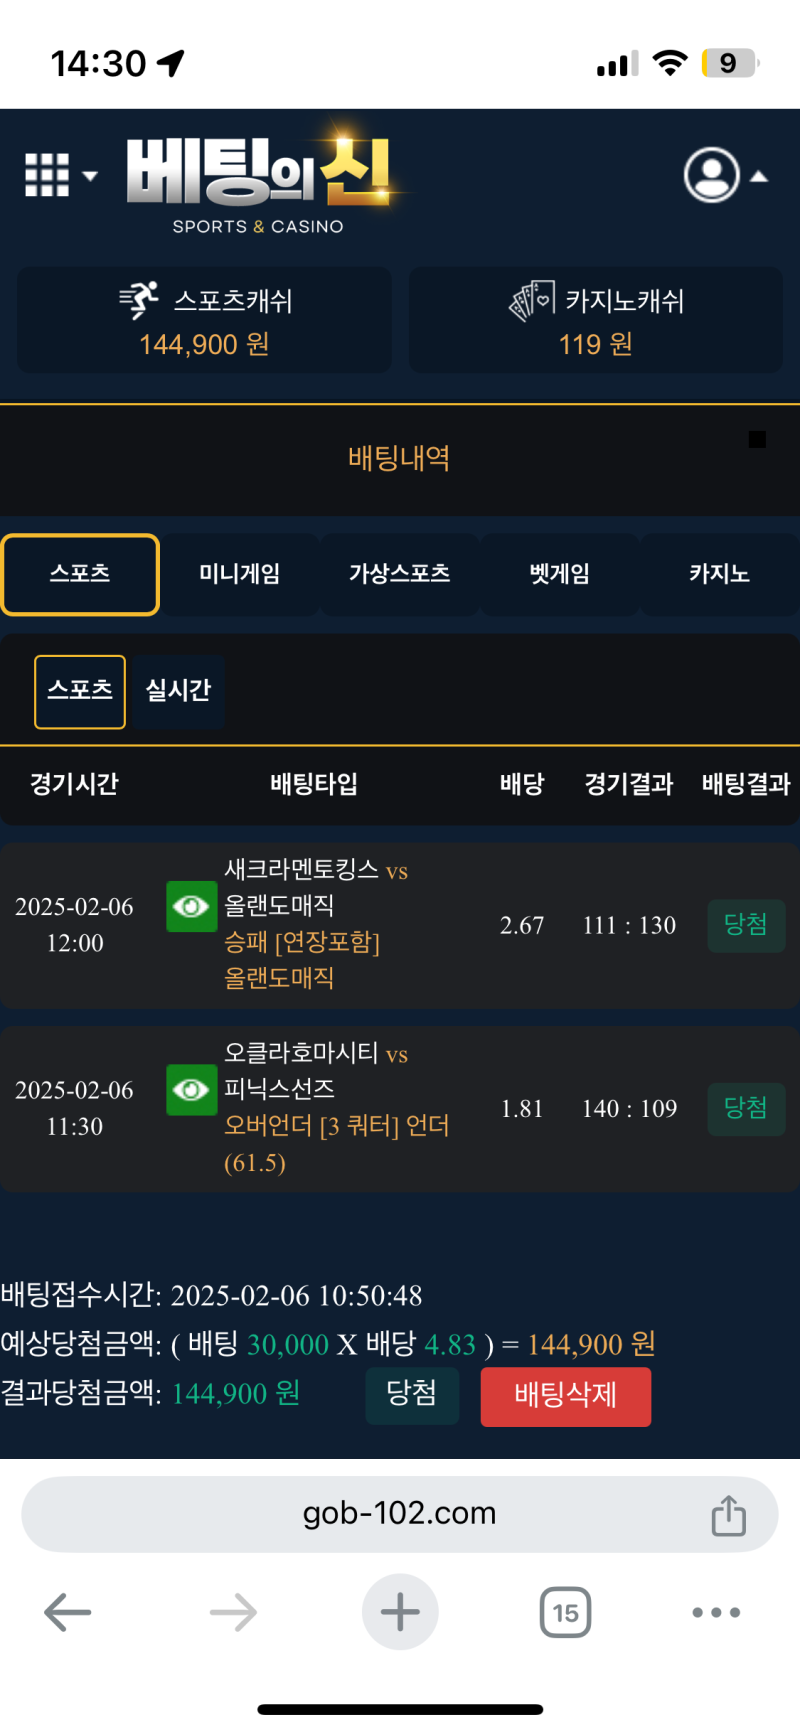This screenshot has width=800, height=1732.
Task: Open the 스포츠캐쉬 balance panel
Action: point(204,320)
